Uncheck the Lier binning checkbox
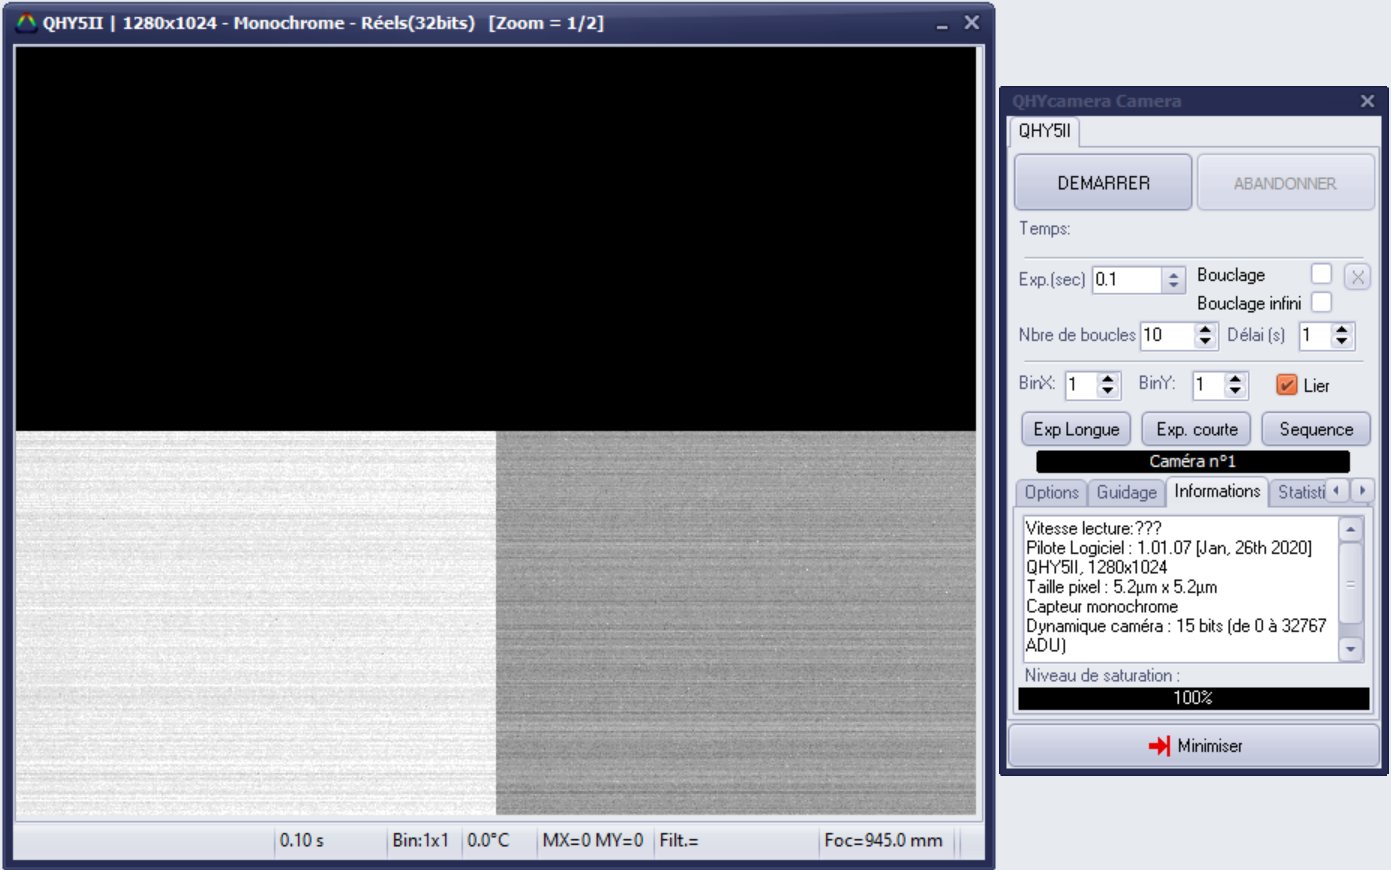This screenshot has width=1391, height=870. pyautogui.click(x=1287, y=385)
